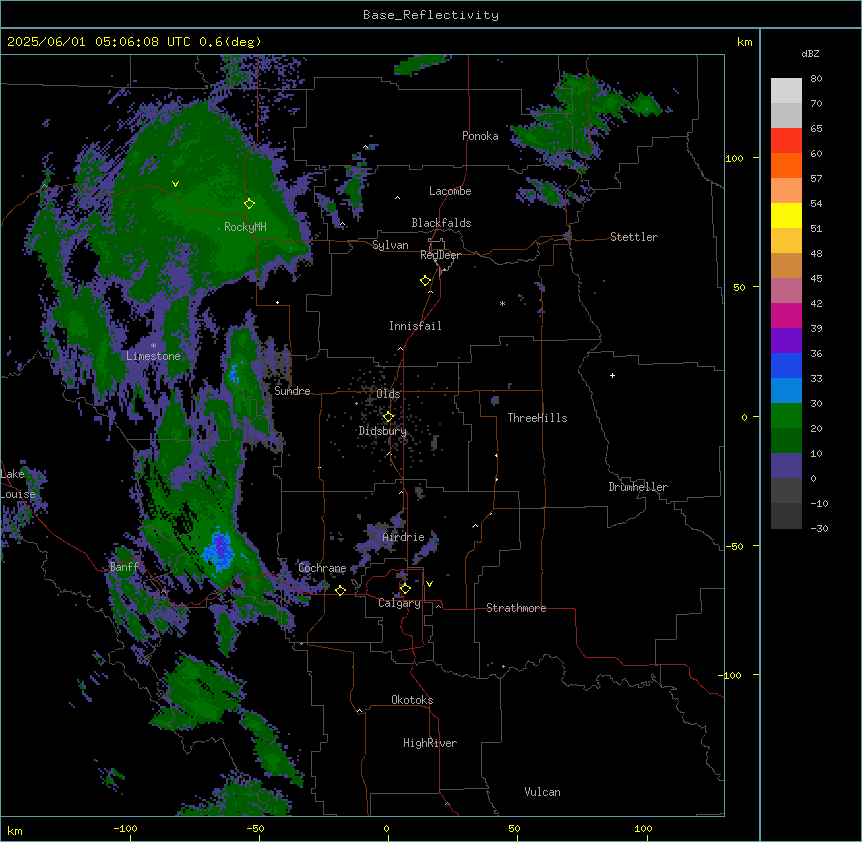The width and height of the screenshot is (862, 842).
Task: Click the Cochrane label
Action: click(x=322, y=568)
